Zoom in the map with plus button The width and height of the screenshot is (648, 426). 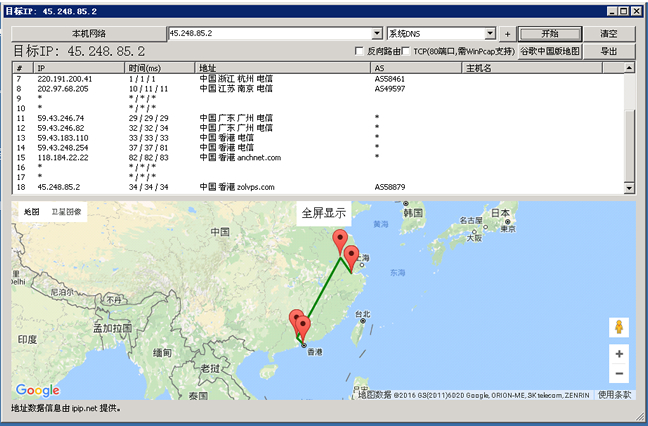(619, 354)
